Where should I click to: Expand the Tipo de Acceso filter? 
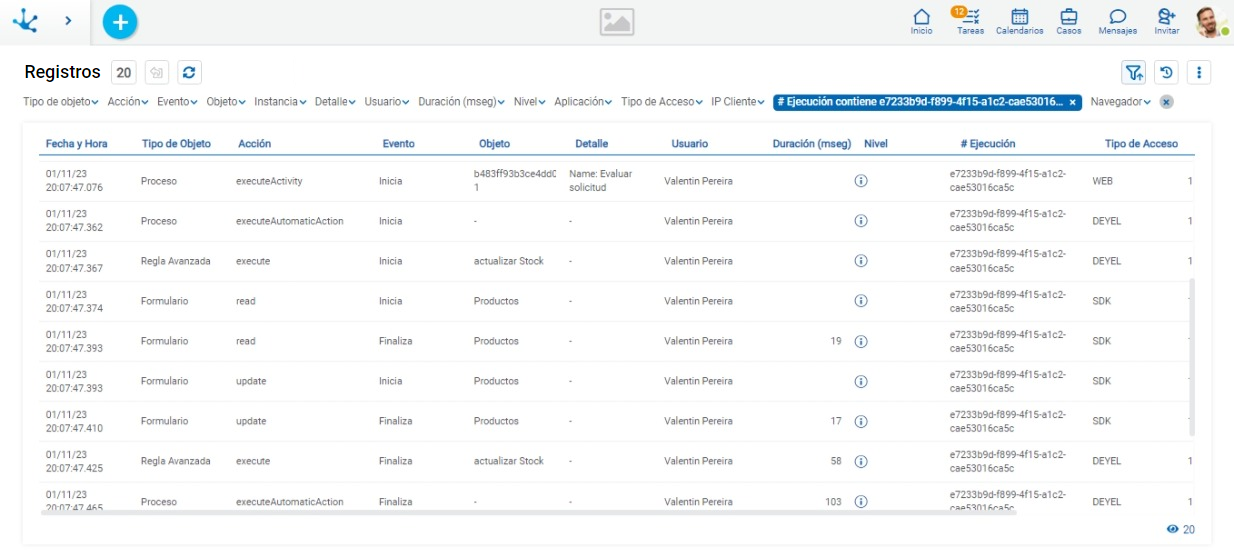662,102
